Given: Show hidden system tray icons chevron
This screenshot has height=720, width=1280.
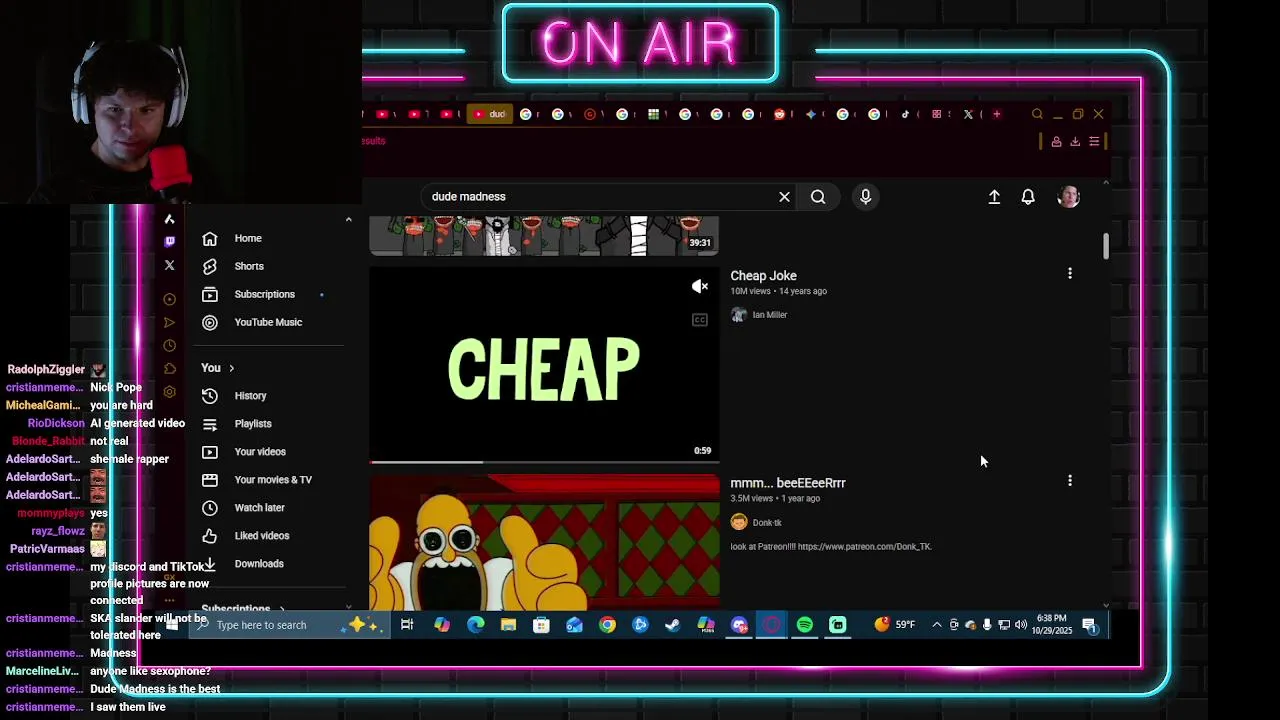Looking at the screenshot, I should [936, 625].
